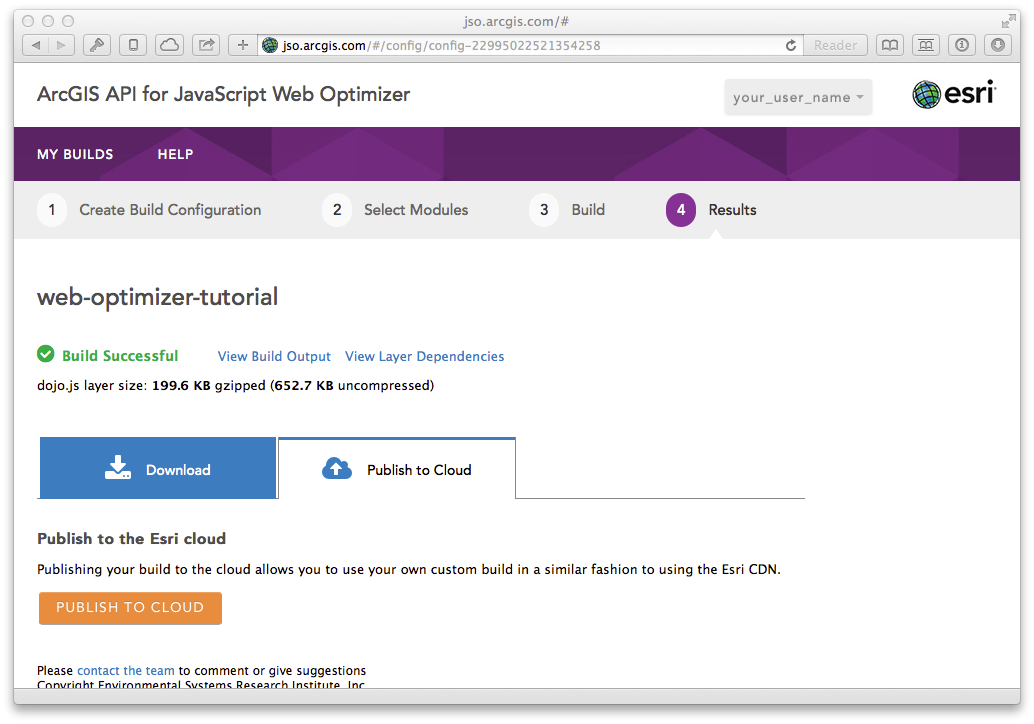This screenshot has height=724, width=1034.
Task: Switch to the Download tab
Action: click(158, 468)
